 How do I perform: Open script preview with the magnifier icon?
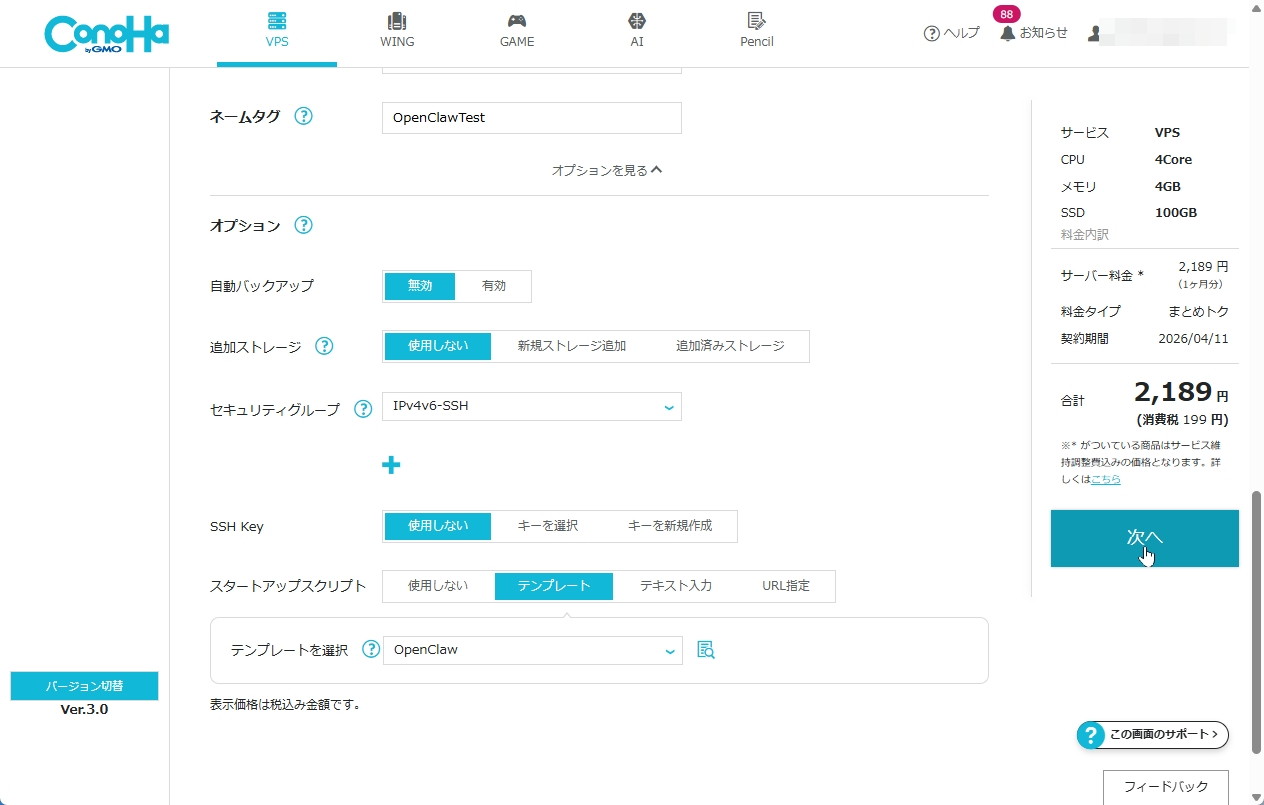(705, 649)
